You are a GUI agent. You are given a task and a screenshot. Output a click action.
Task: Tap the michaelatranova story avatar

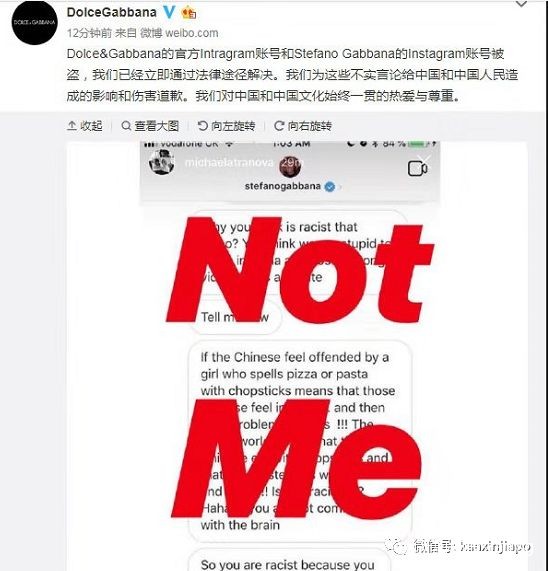[x=161, y=162]
